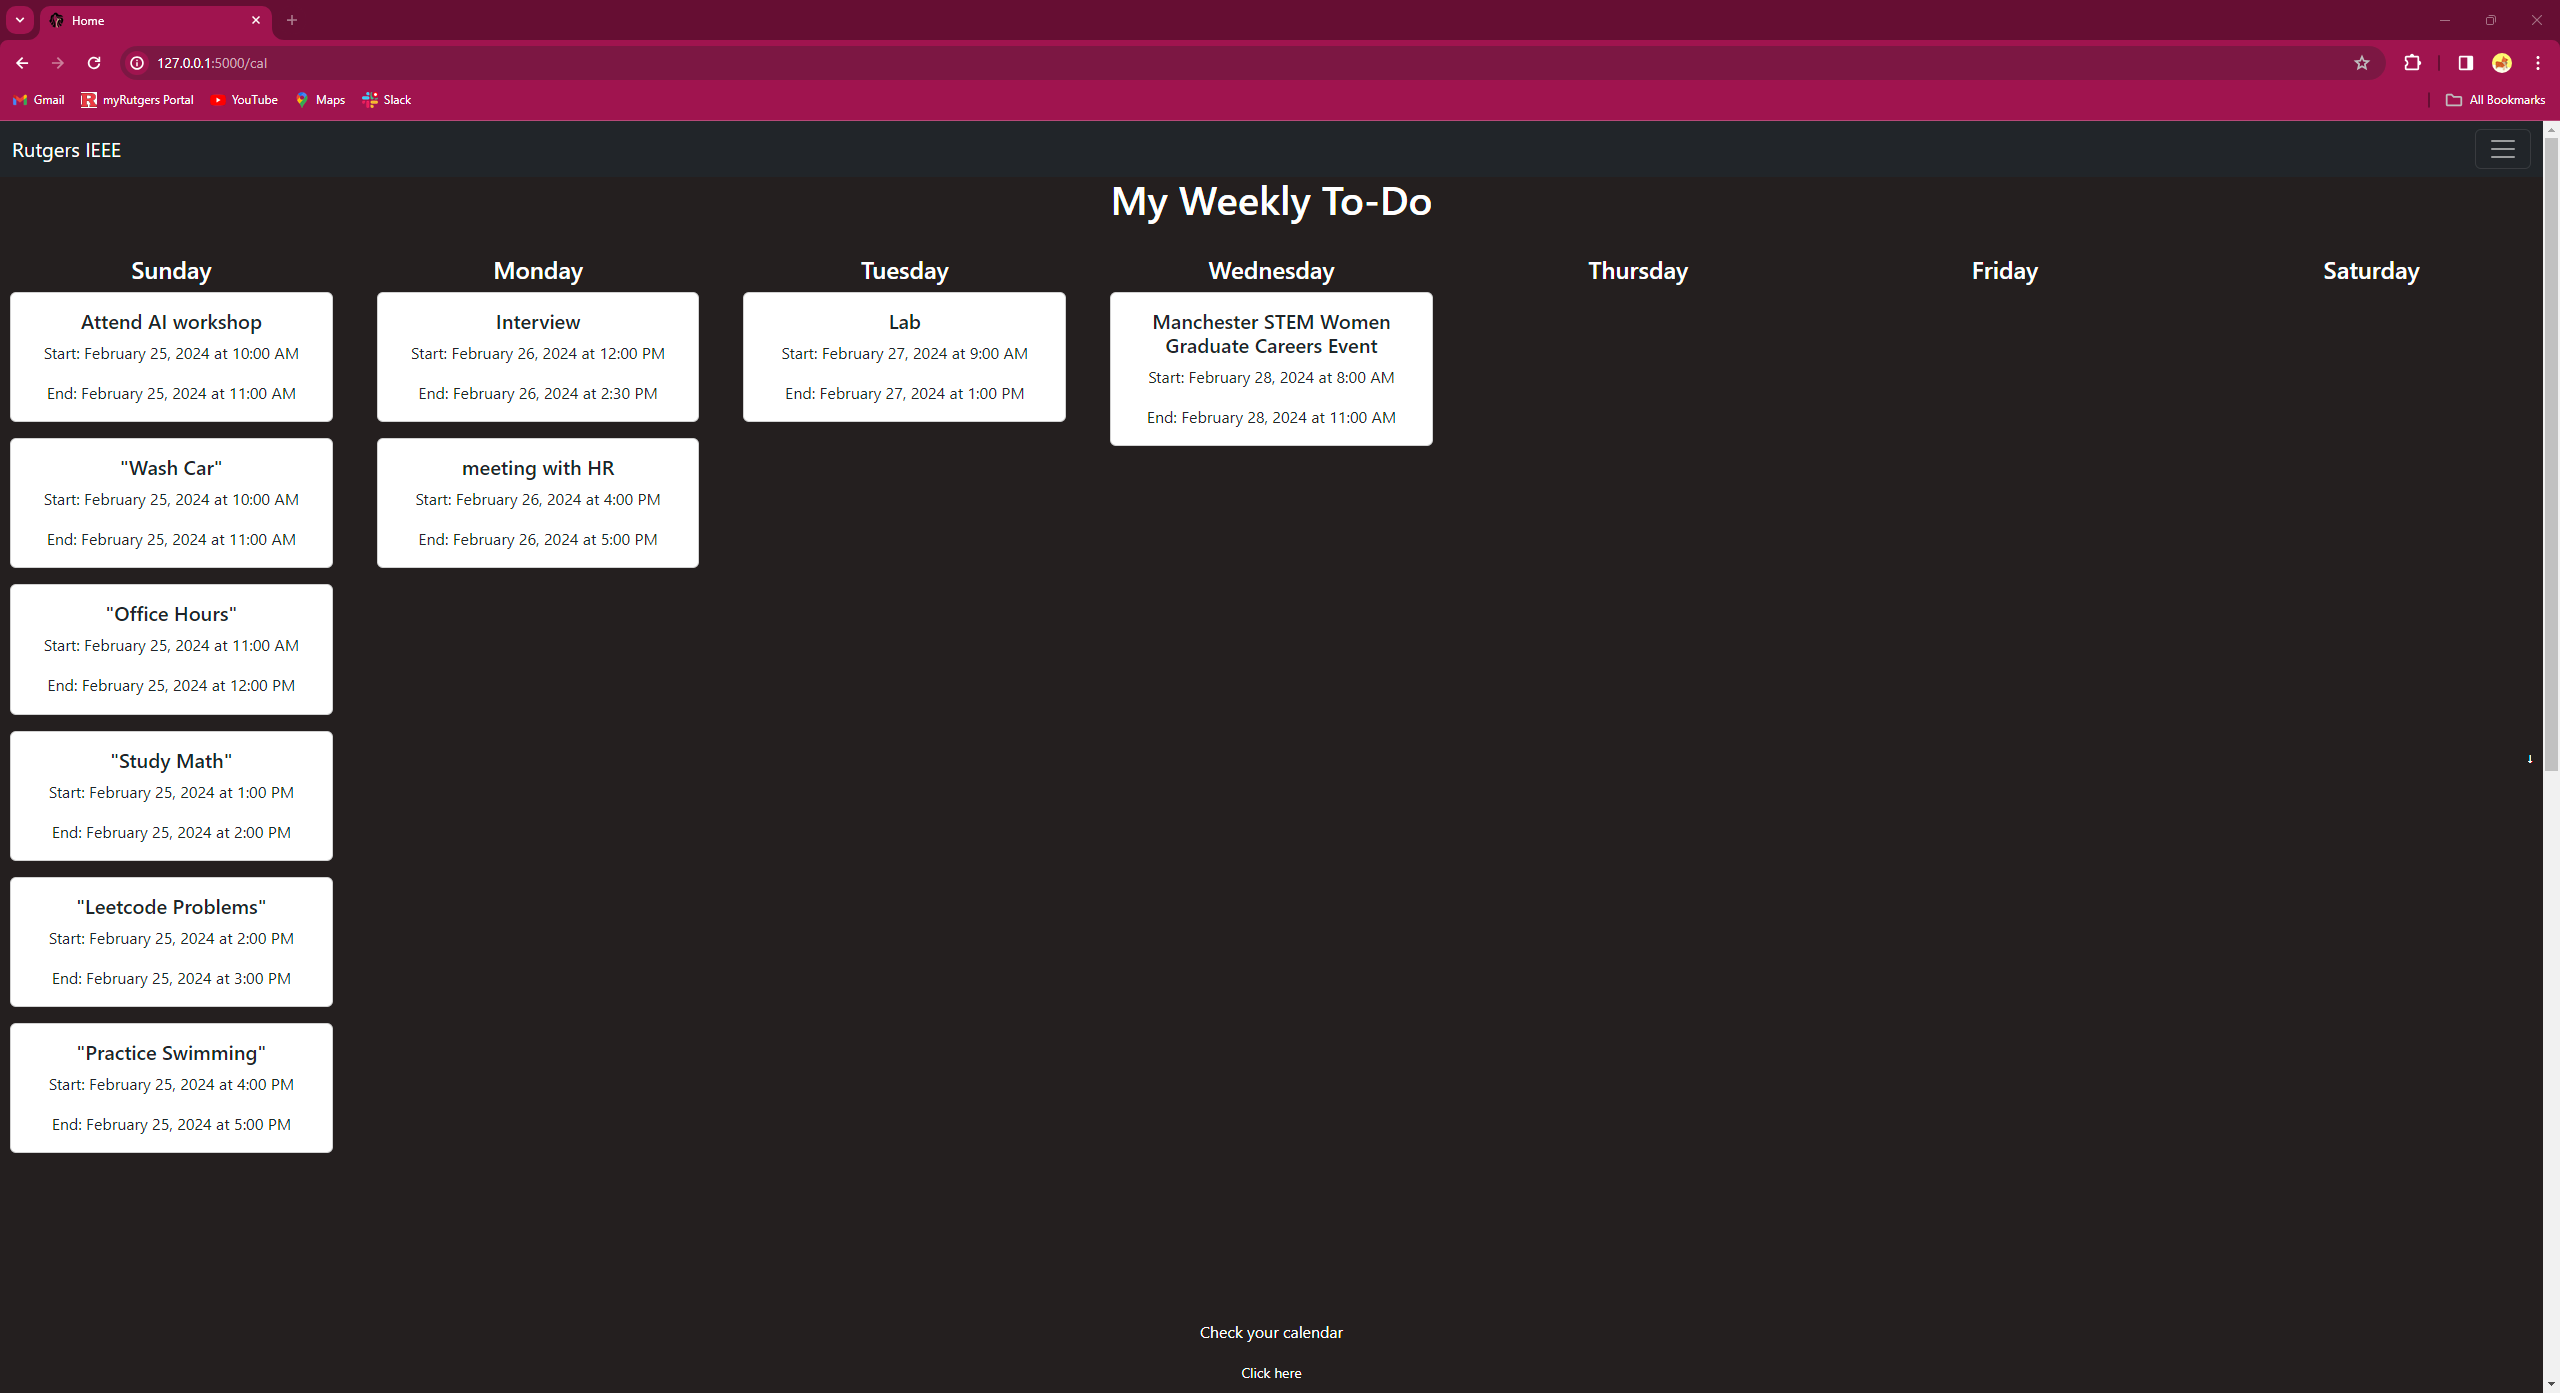
Task: Go back with browser back arrow
Action: tap(22, 63)
